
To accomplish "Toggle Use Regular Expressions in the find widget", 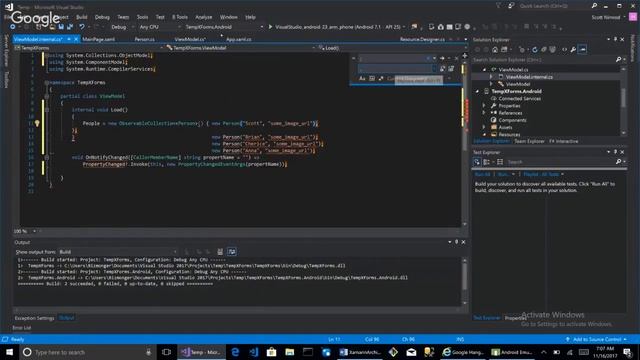I will pyautogui.click(x=381, y=78).
